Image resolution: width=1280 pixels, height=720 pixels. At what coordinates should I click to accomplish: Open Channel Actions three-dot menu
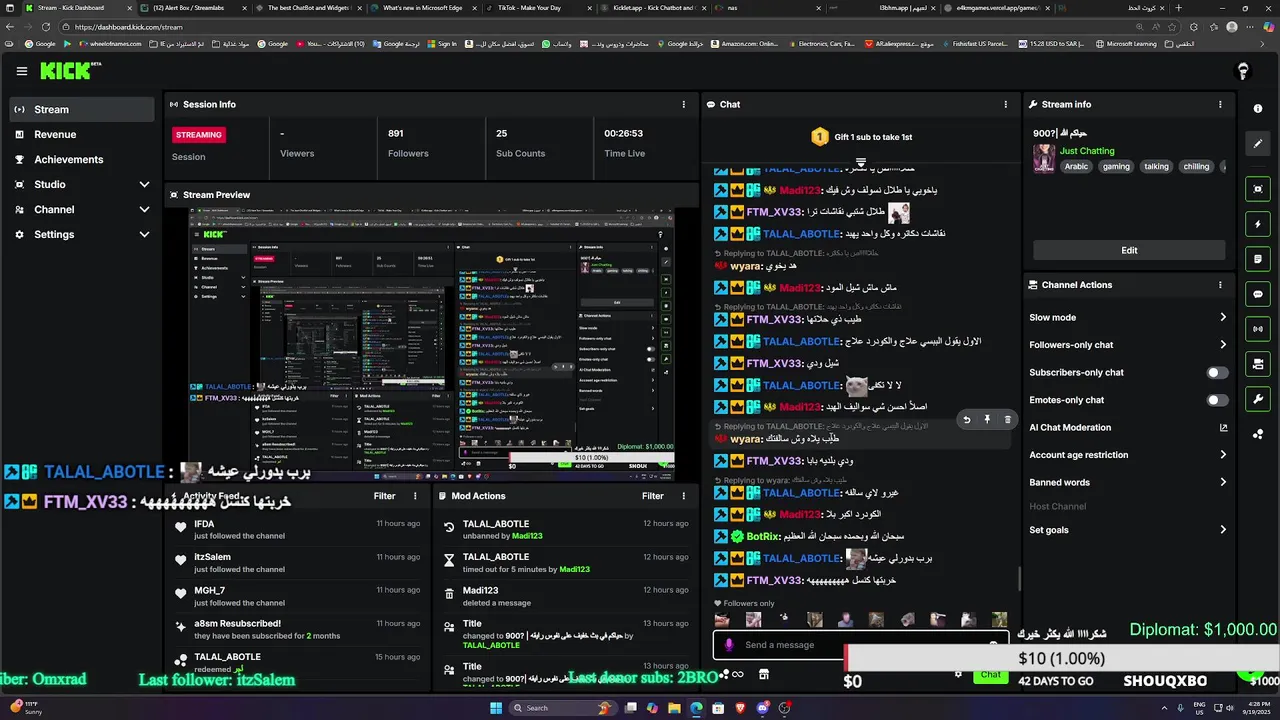[1220, 285]
